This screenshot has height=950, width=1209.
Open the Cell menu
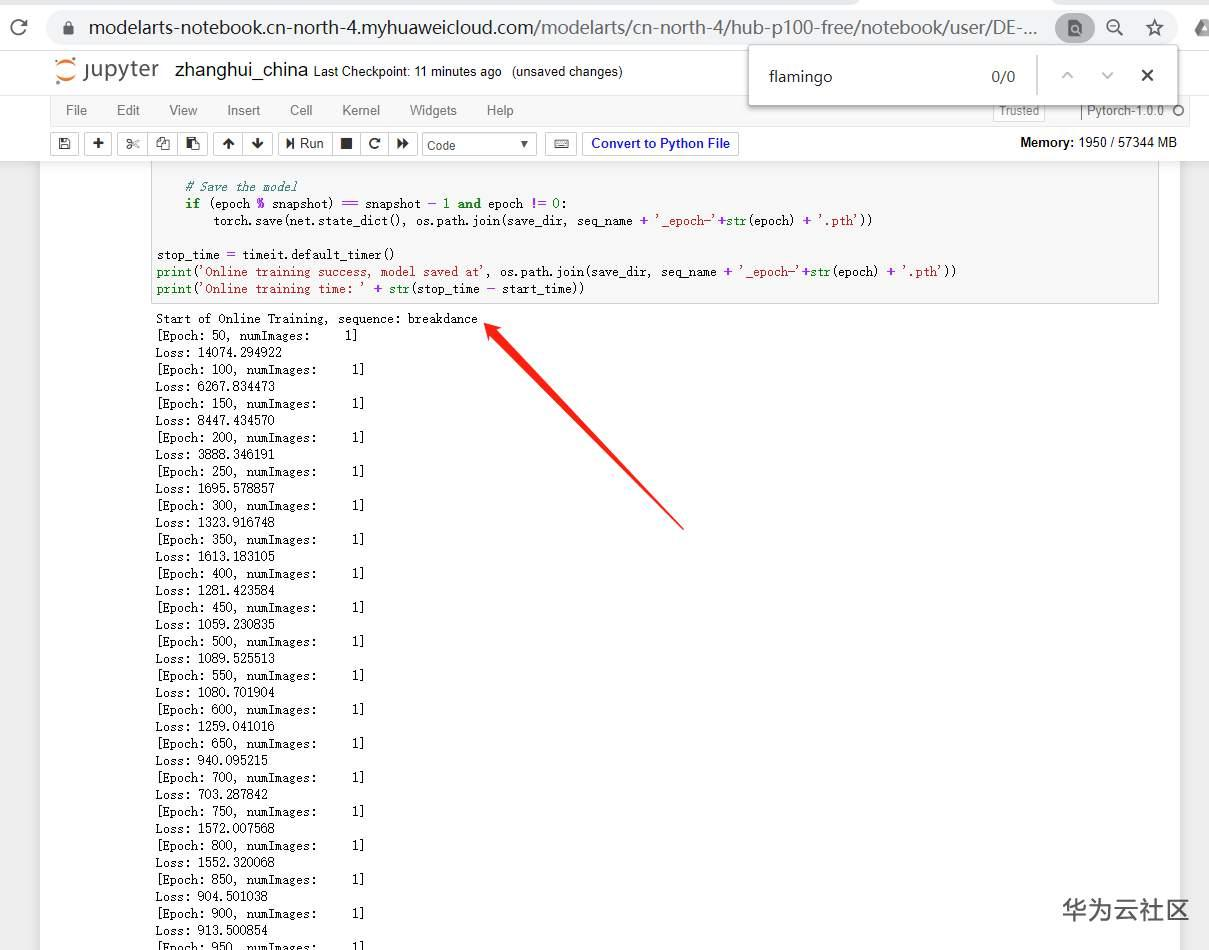(x=301, y=111)
